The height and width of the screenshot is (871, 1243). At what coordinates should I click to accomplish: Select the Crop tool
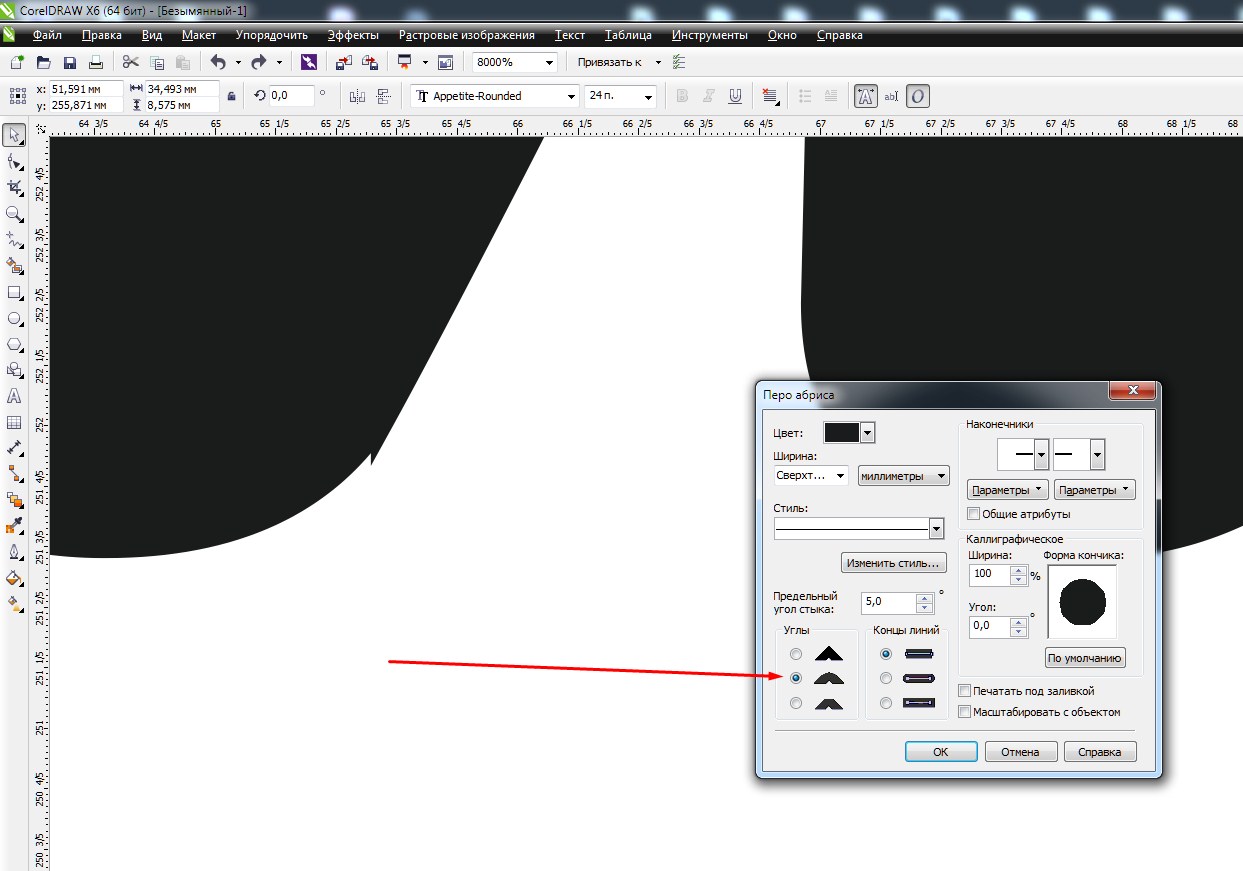tap(14, 187)
